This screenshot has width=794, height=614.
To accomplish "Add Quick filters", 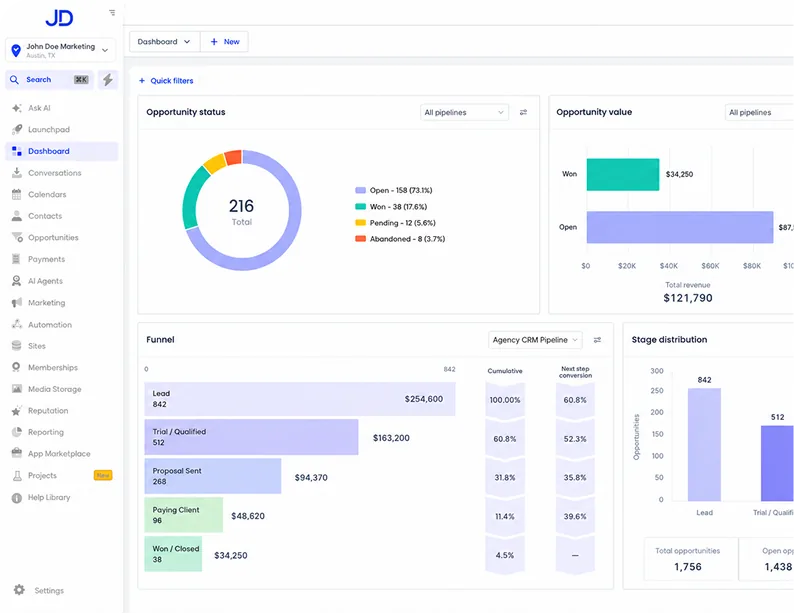I will [166, 80].
